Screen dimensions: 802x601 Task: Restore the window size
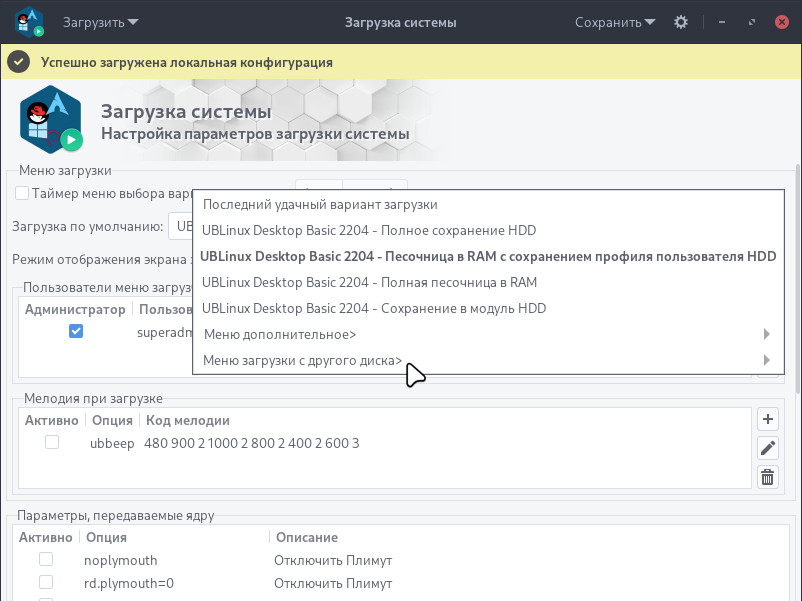point(752,22)
